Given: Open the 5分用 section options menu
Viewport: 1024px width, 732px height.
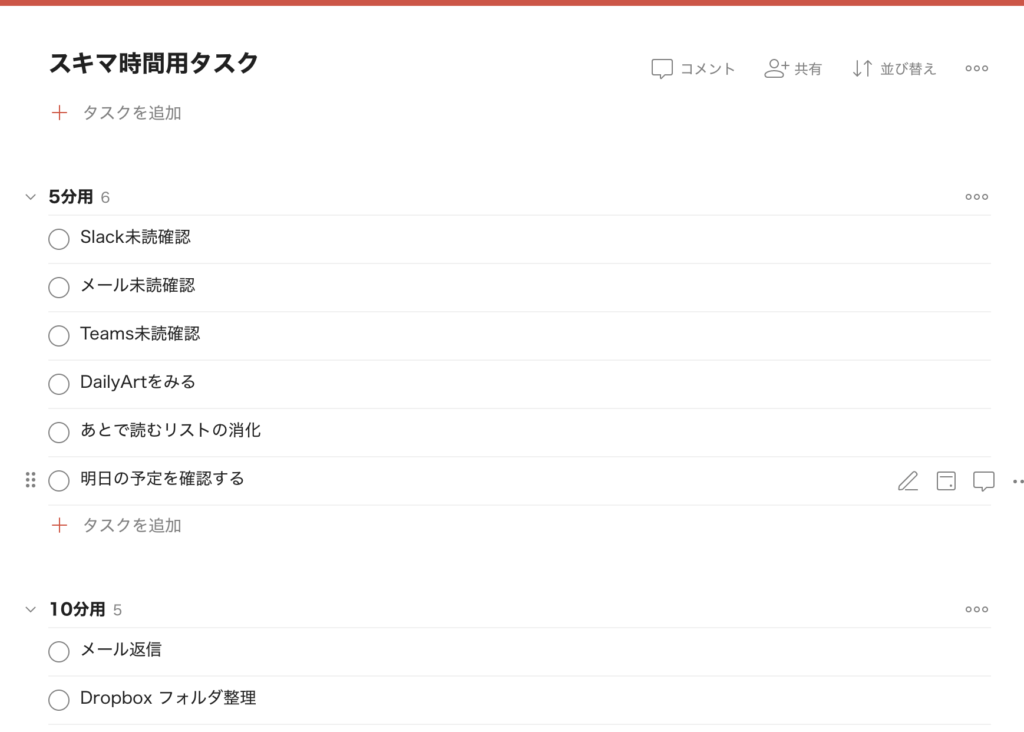Looking at the screenshot, I should point(976,197).
